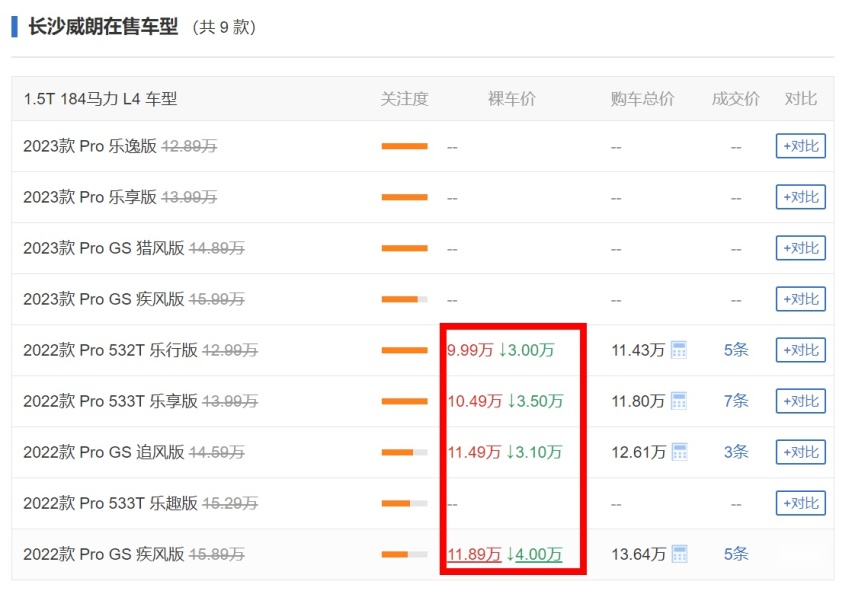Click the 13.64万 total purchase price
Screen dimensions: 852x591
tap(638, 554)
